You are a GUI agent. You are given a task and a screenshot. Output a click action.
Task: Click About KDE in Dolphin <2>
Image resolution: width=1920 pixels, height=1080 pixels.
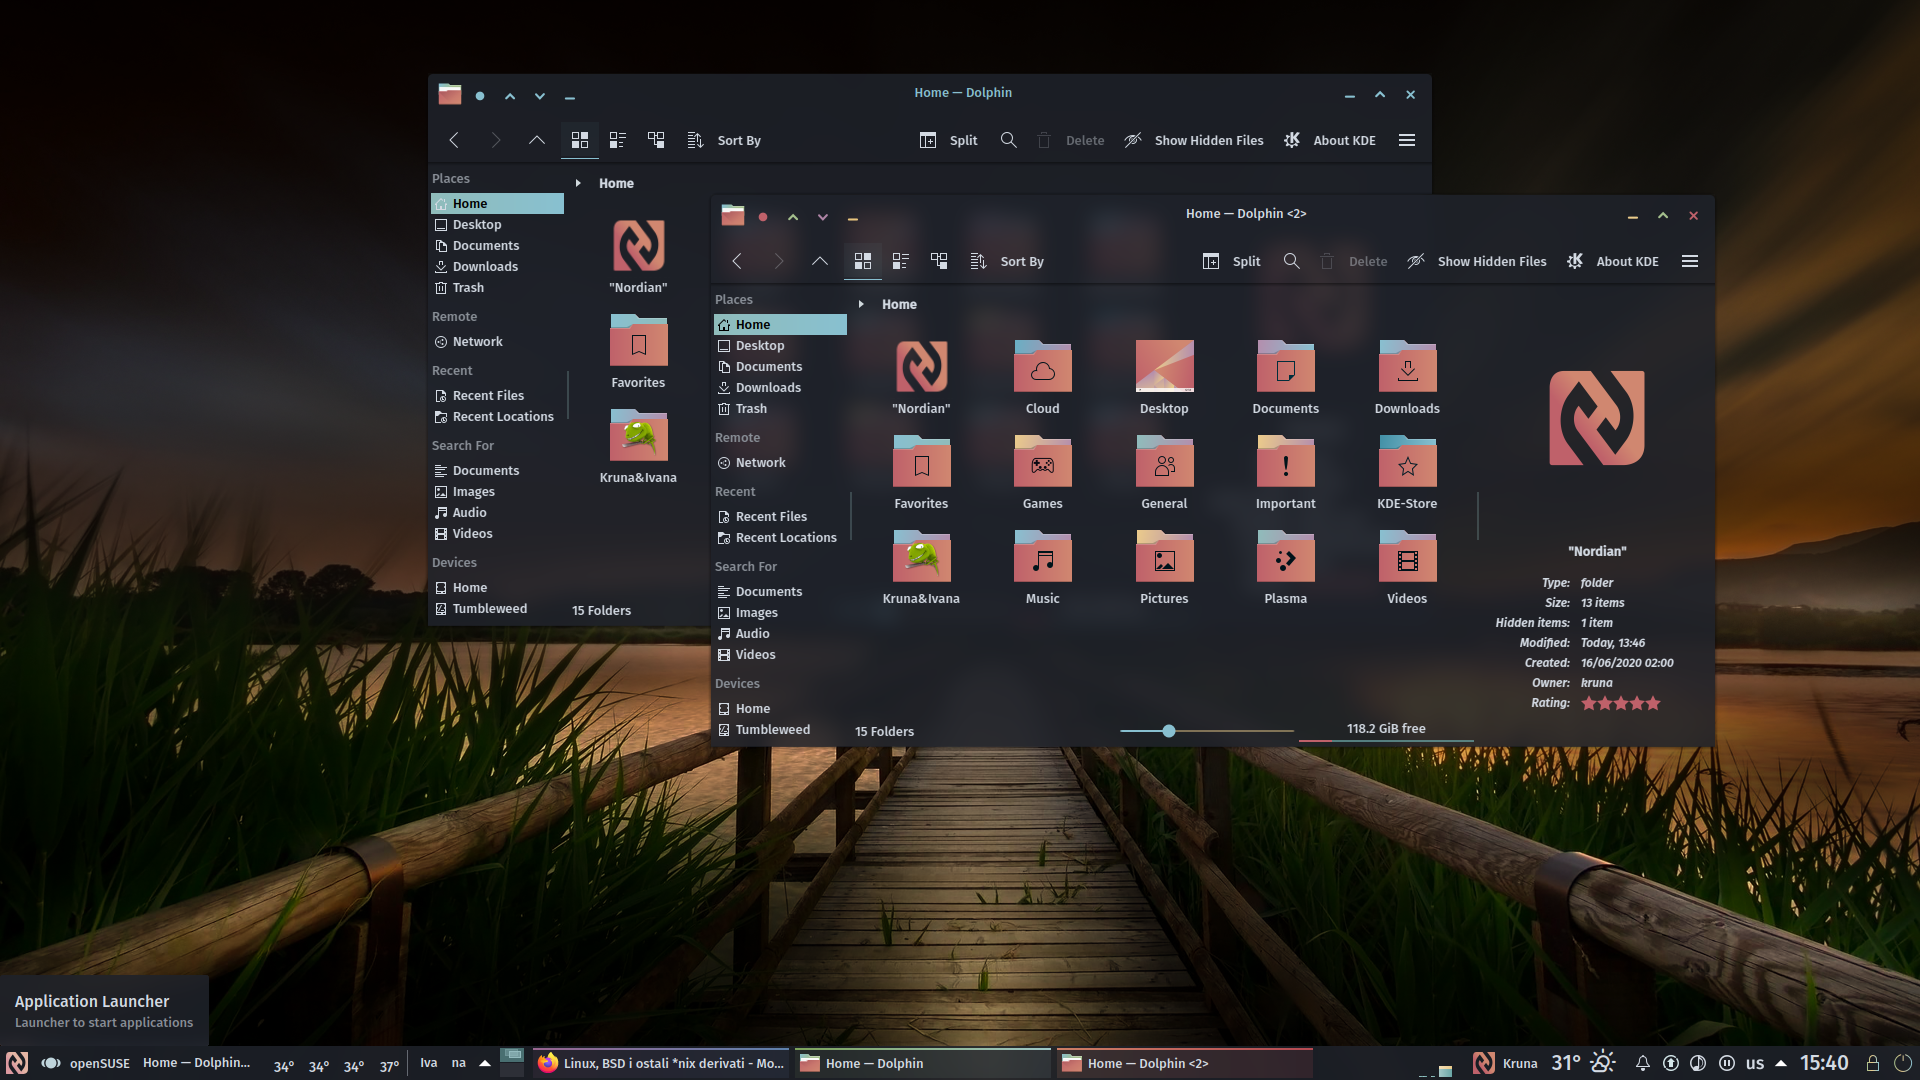1612,261
